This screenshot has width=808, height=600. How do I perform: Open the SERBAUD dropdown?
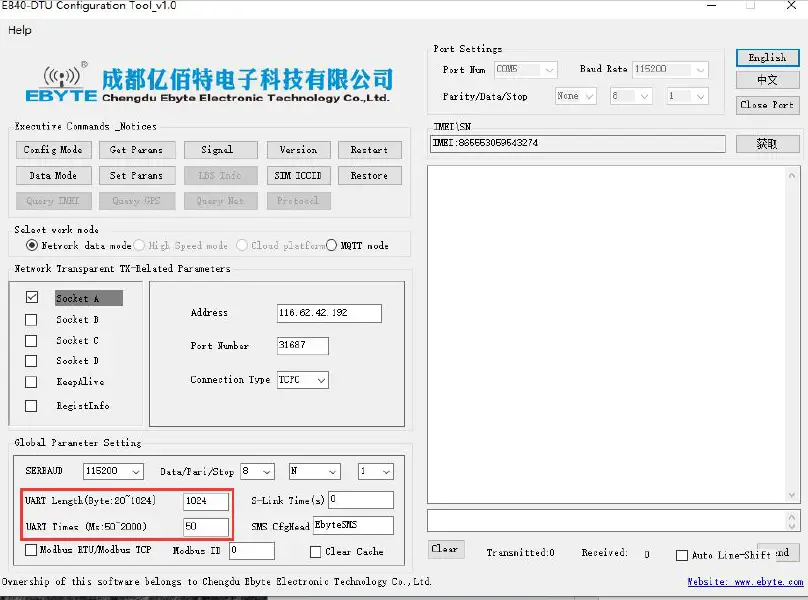[113, 471]
